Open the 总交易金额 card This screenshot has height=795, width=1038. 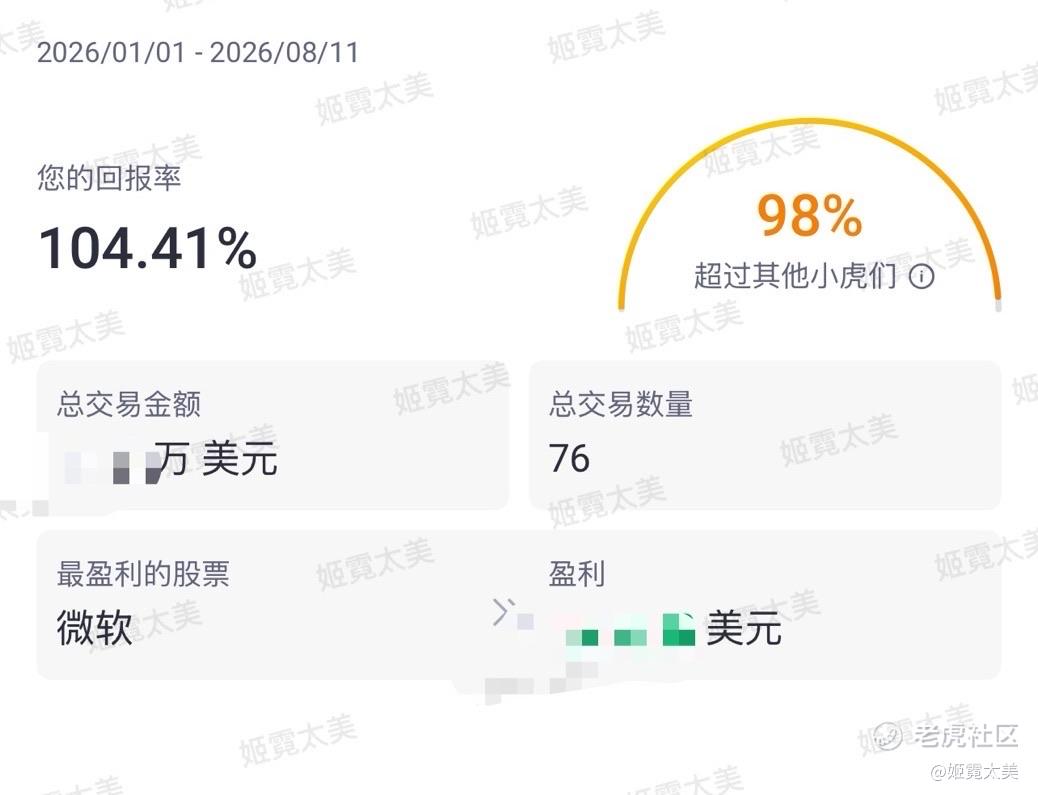[272, 435]
